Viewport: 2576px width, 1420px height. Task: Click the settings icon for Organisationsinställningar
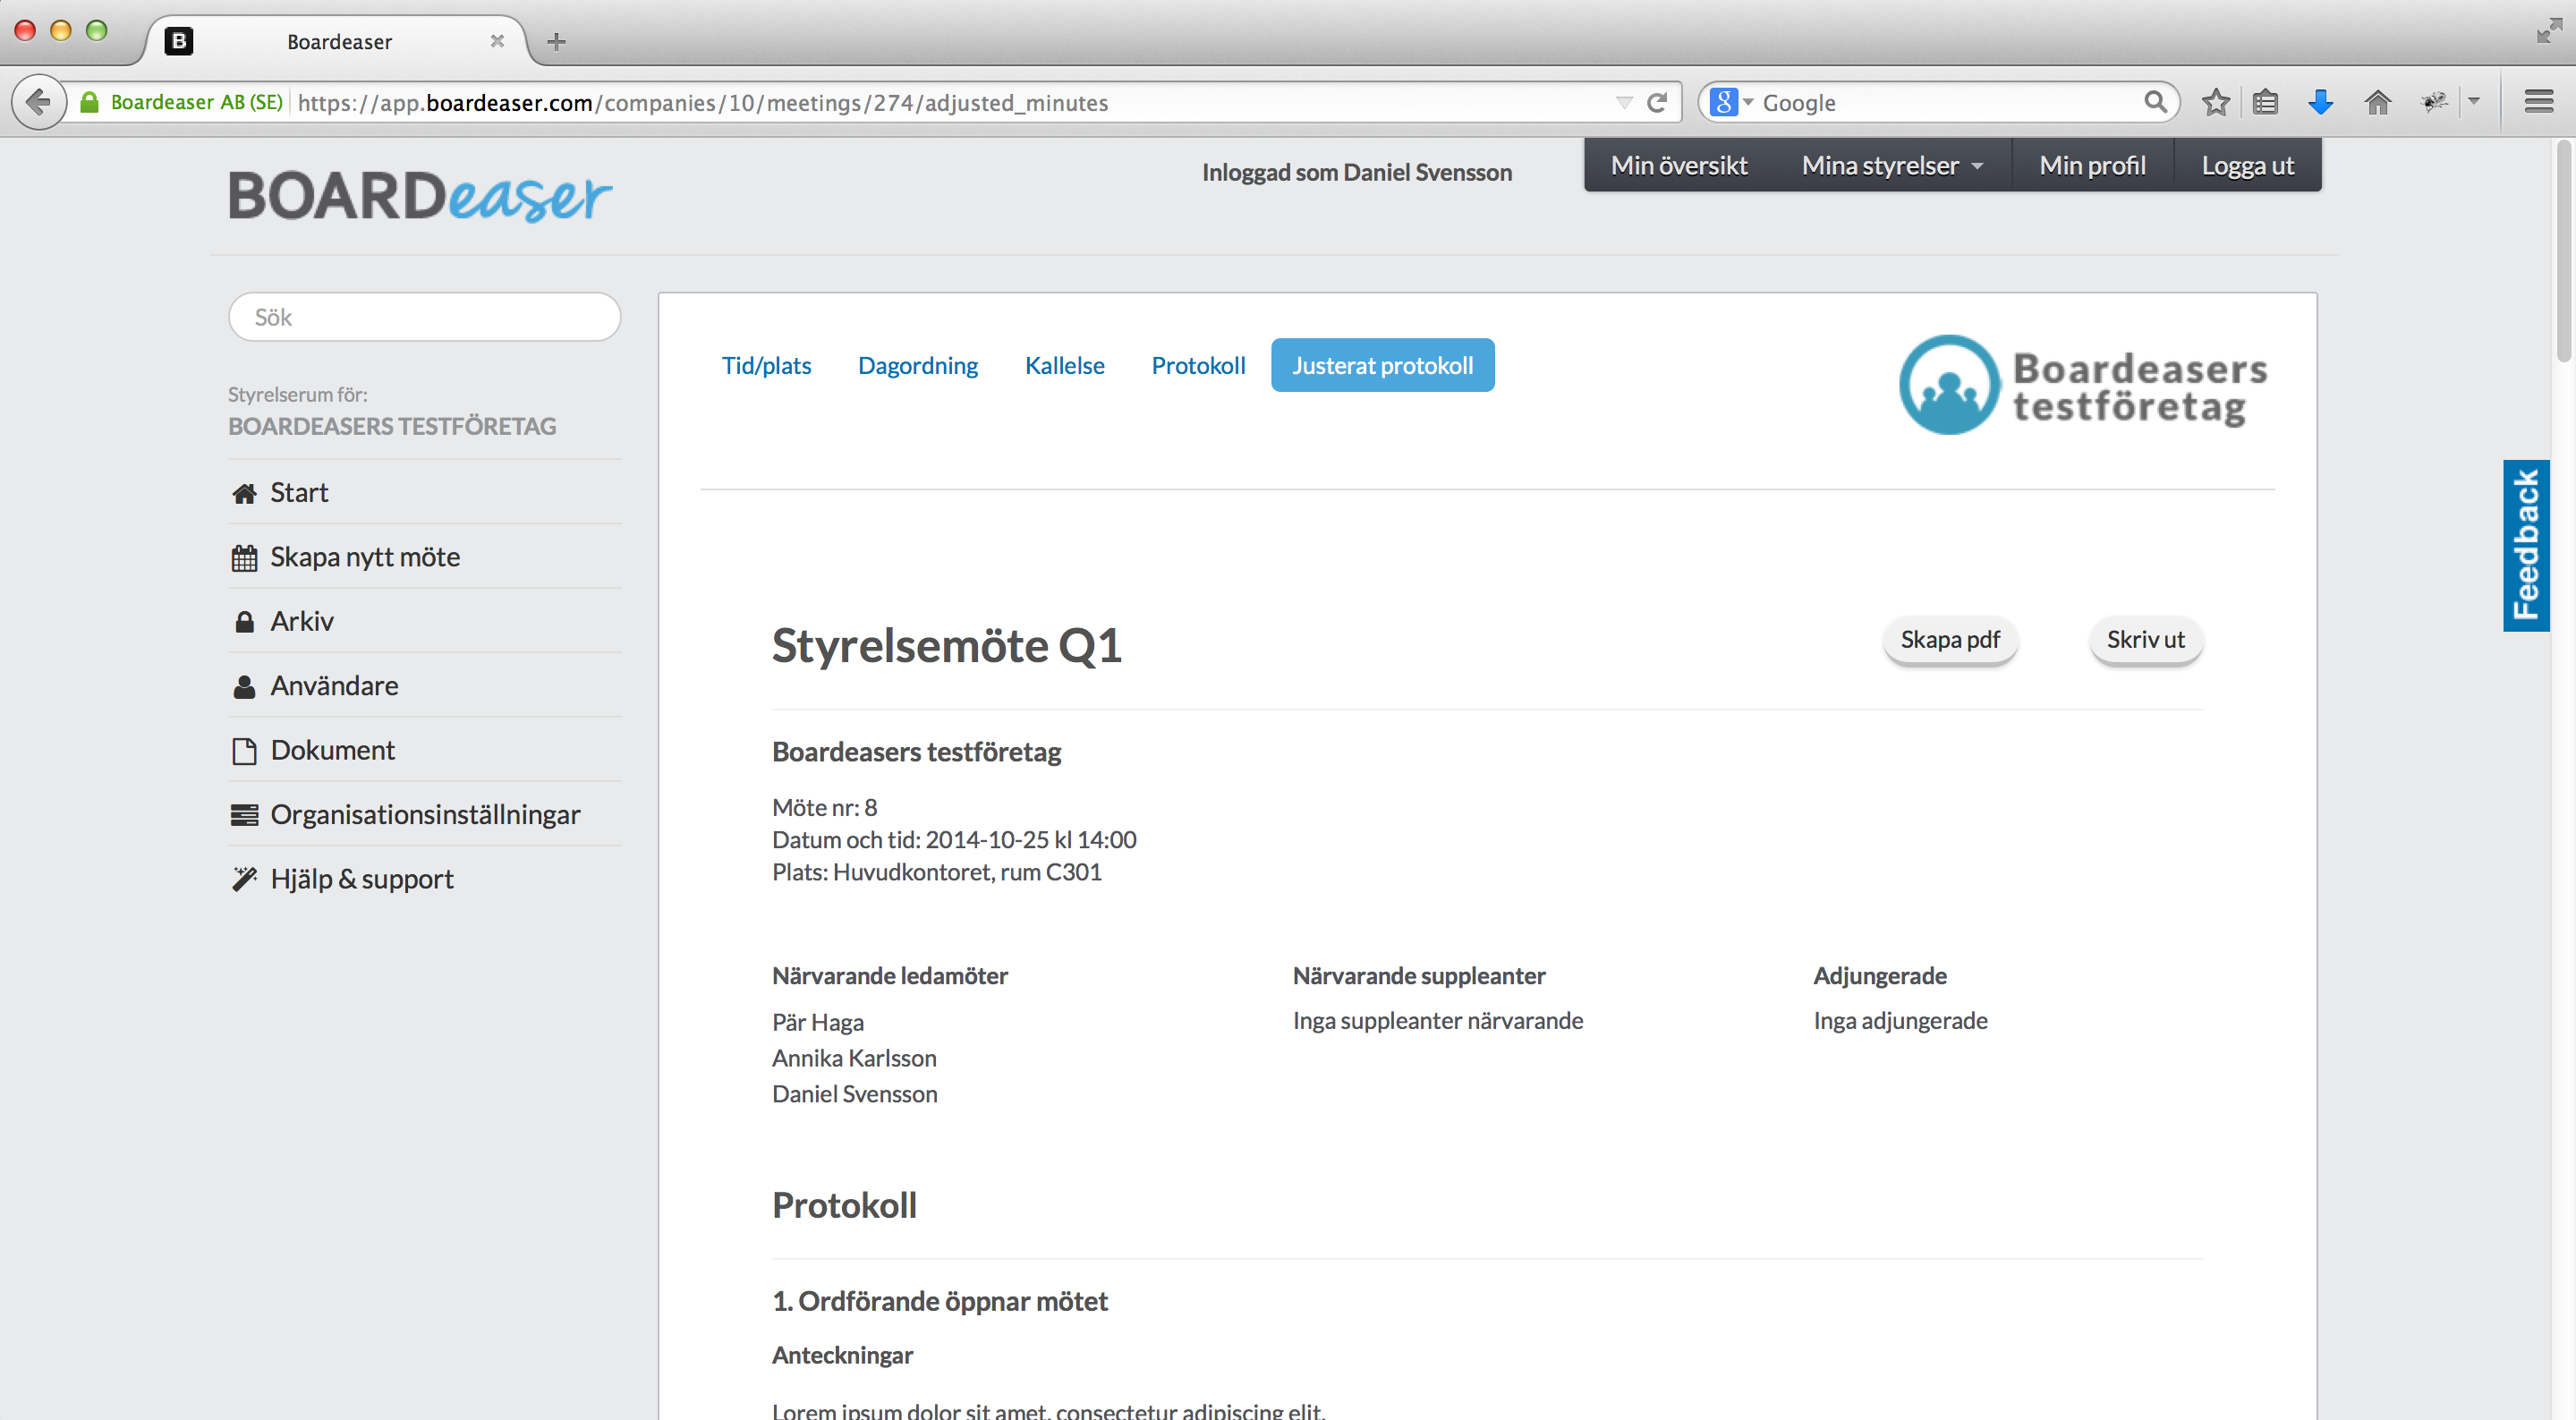coord(244,815)
